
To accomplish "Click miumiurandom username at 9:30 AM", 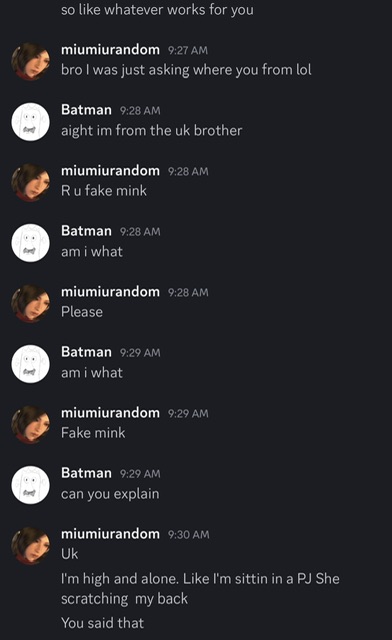I will 110,534.
